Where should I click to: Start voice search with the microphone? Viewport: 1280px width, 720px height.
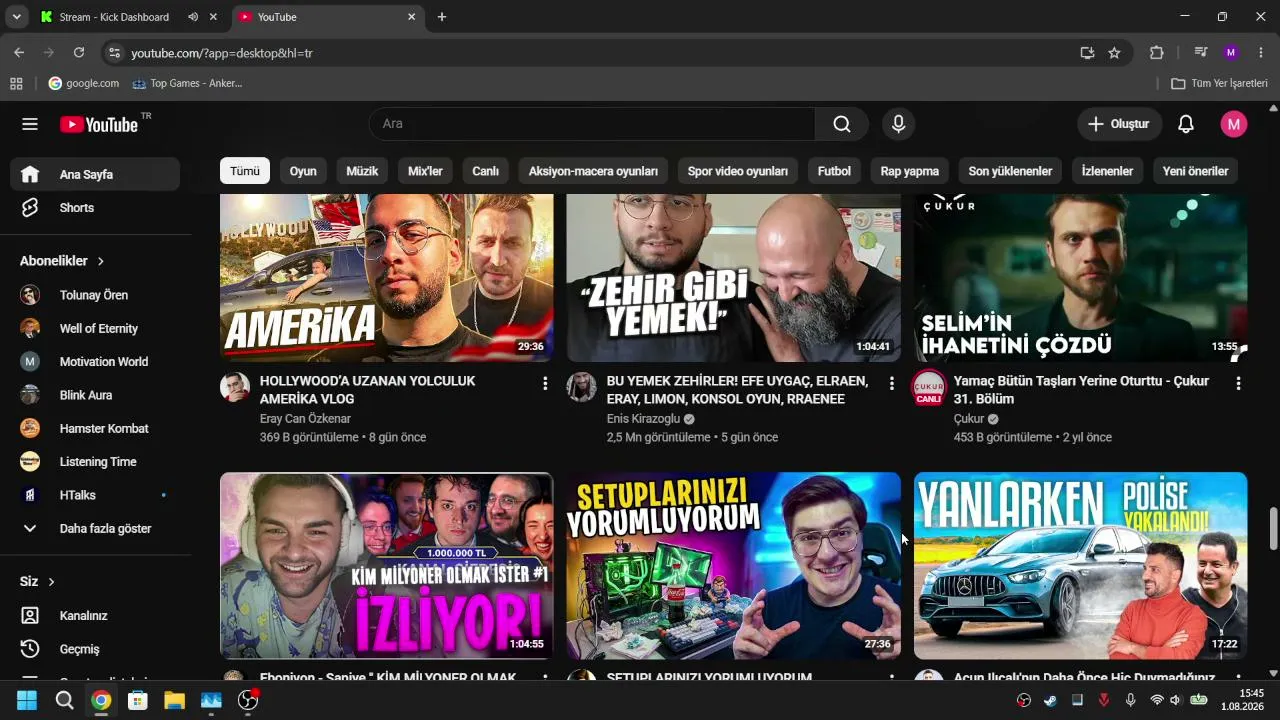(898, 124)
